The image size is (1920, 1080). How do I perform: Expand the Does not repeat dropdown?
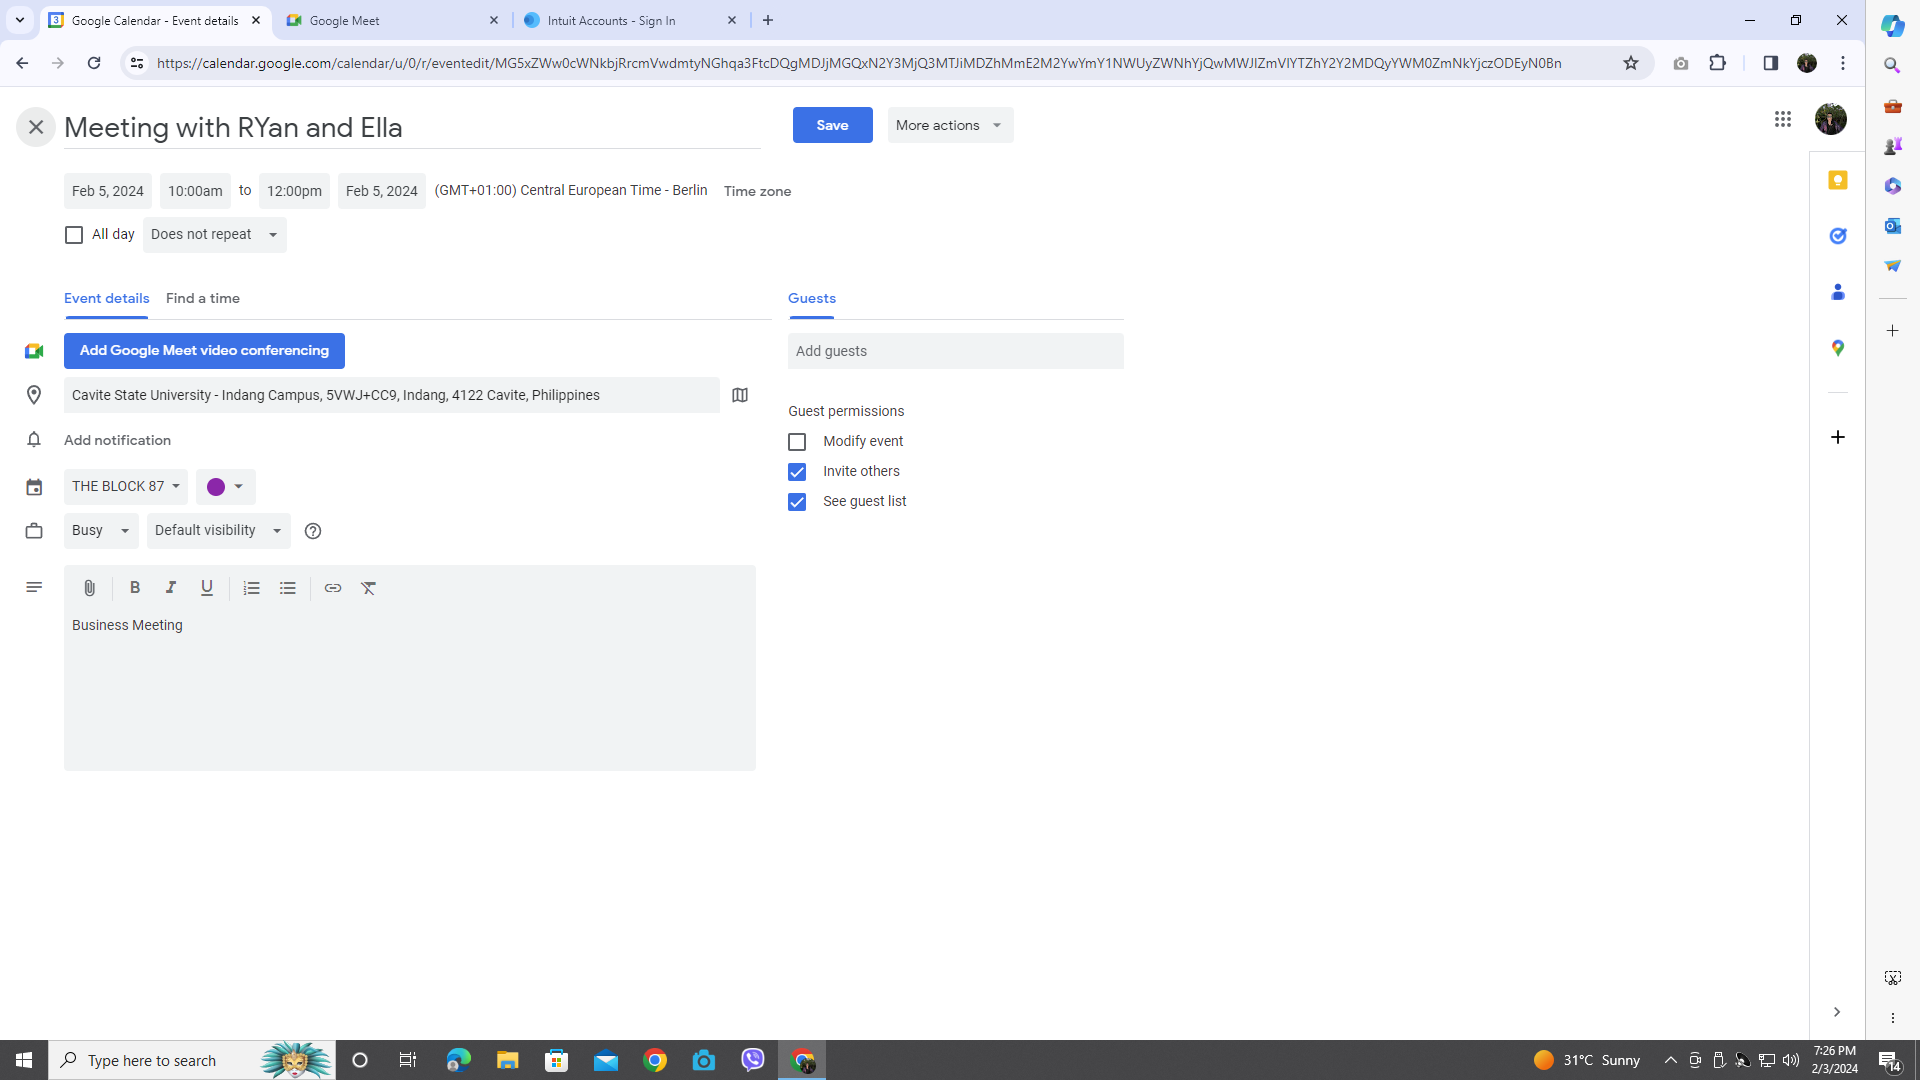(214, 235)
